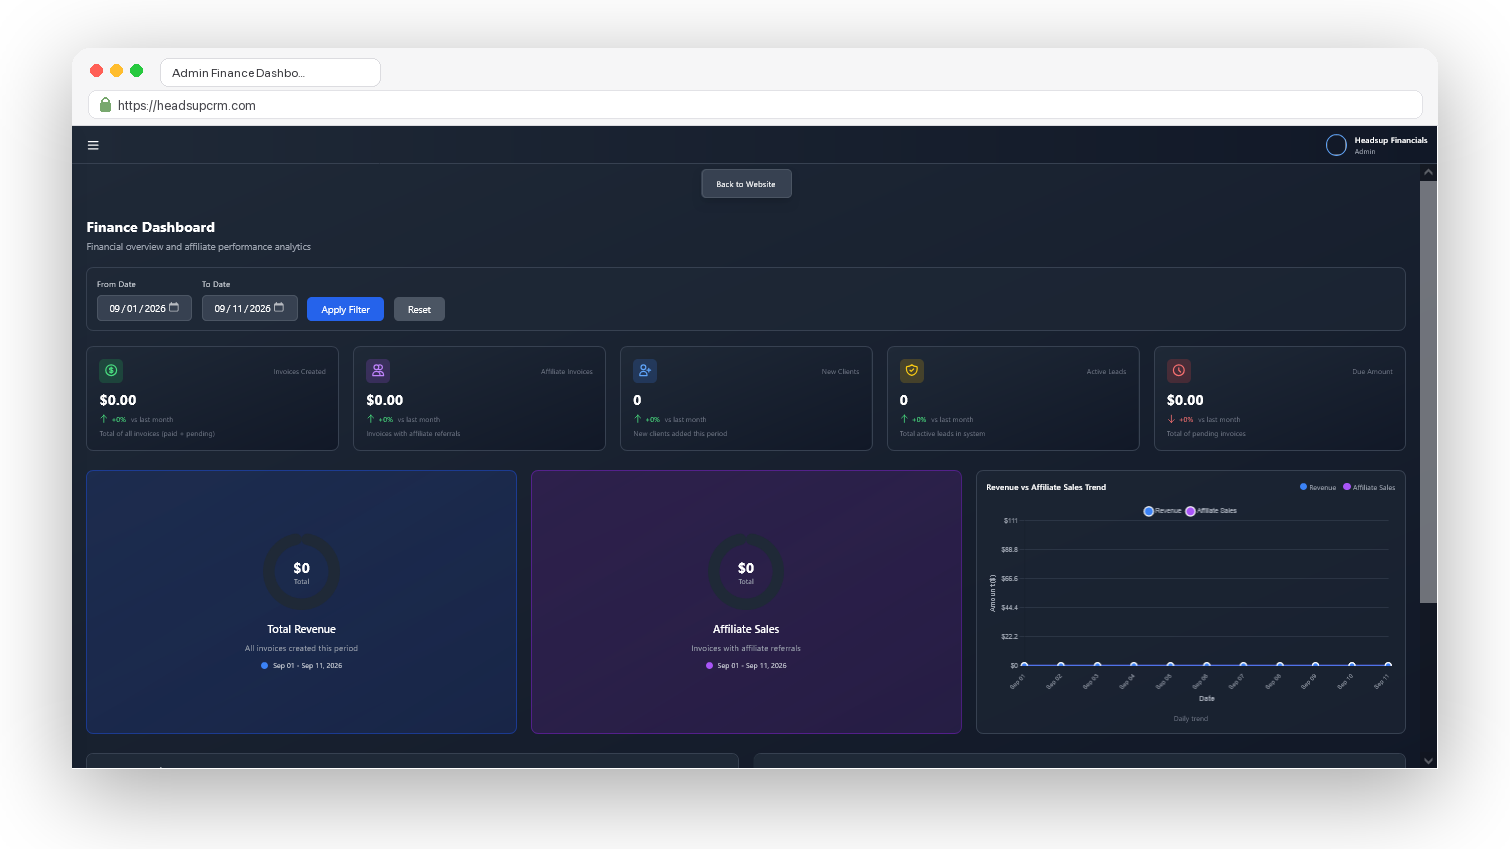Select the Admin Finance Dashboard browser tab

point(270,73)
